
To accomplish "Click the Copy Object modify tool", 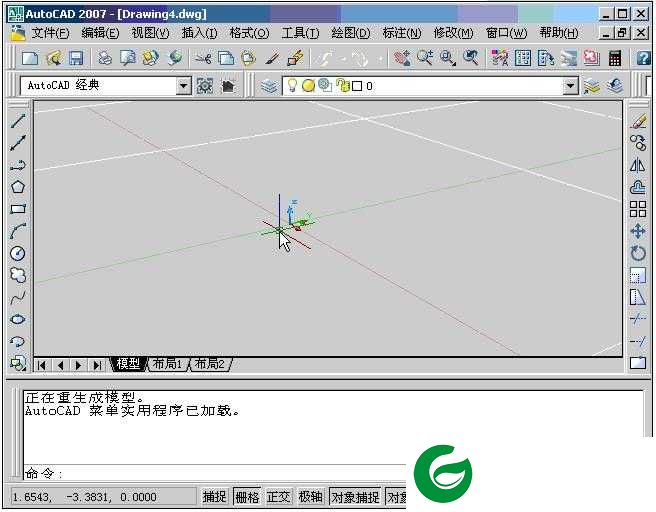I will pyautogui.click(x=638, y=143).
